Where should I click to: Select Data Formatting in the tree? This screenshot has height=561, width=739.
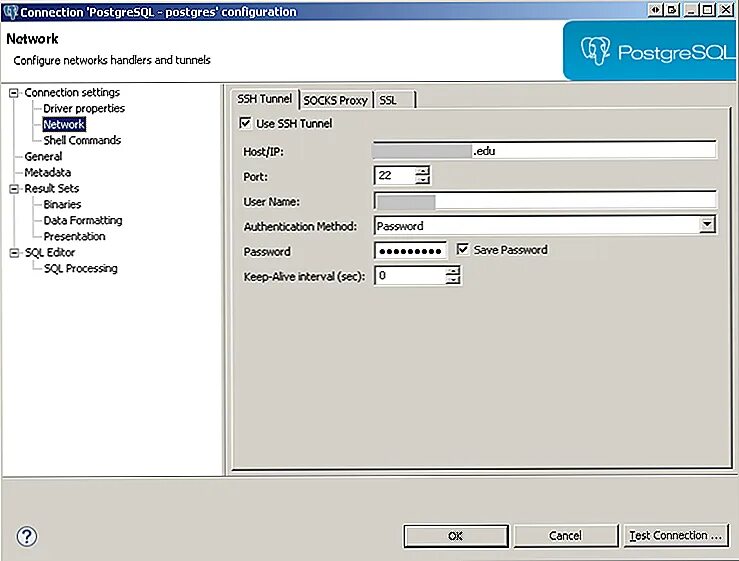[x=82, y=221]
